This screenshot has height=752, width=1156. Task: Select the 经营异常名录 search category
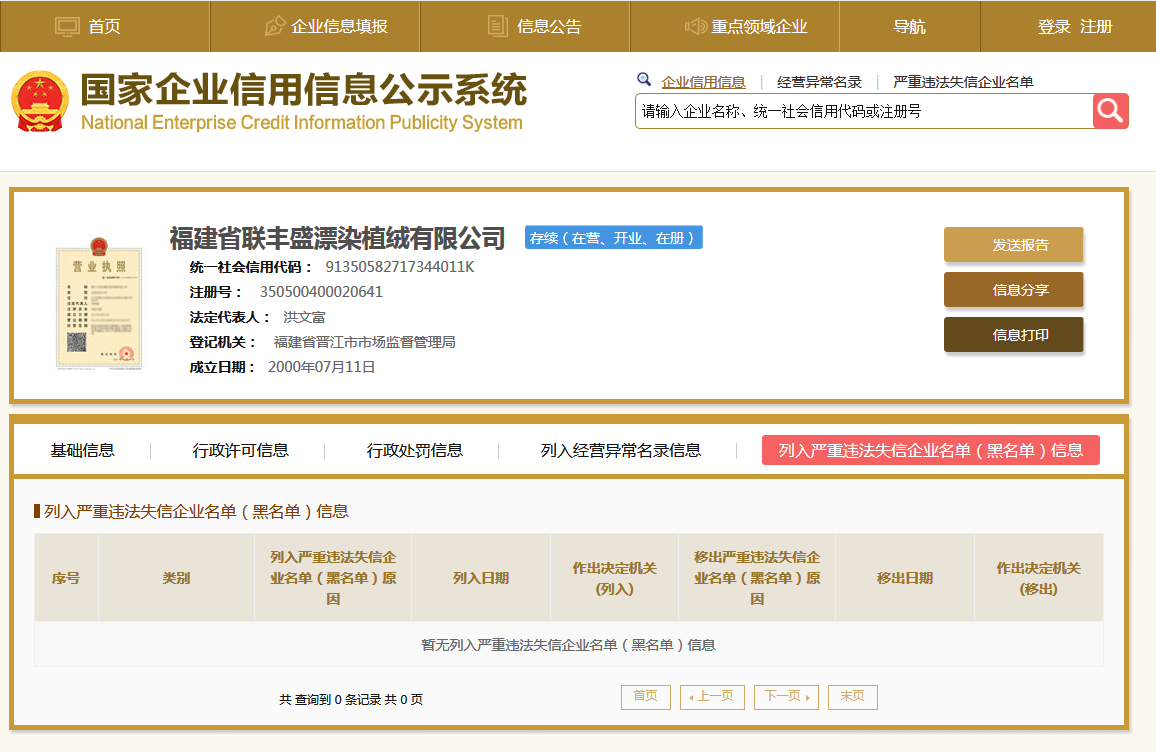tap(819, 82)
